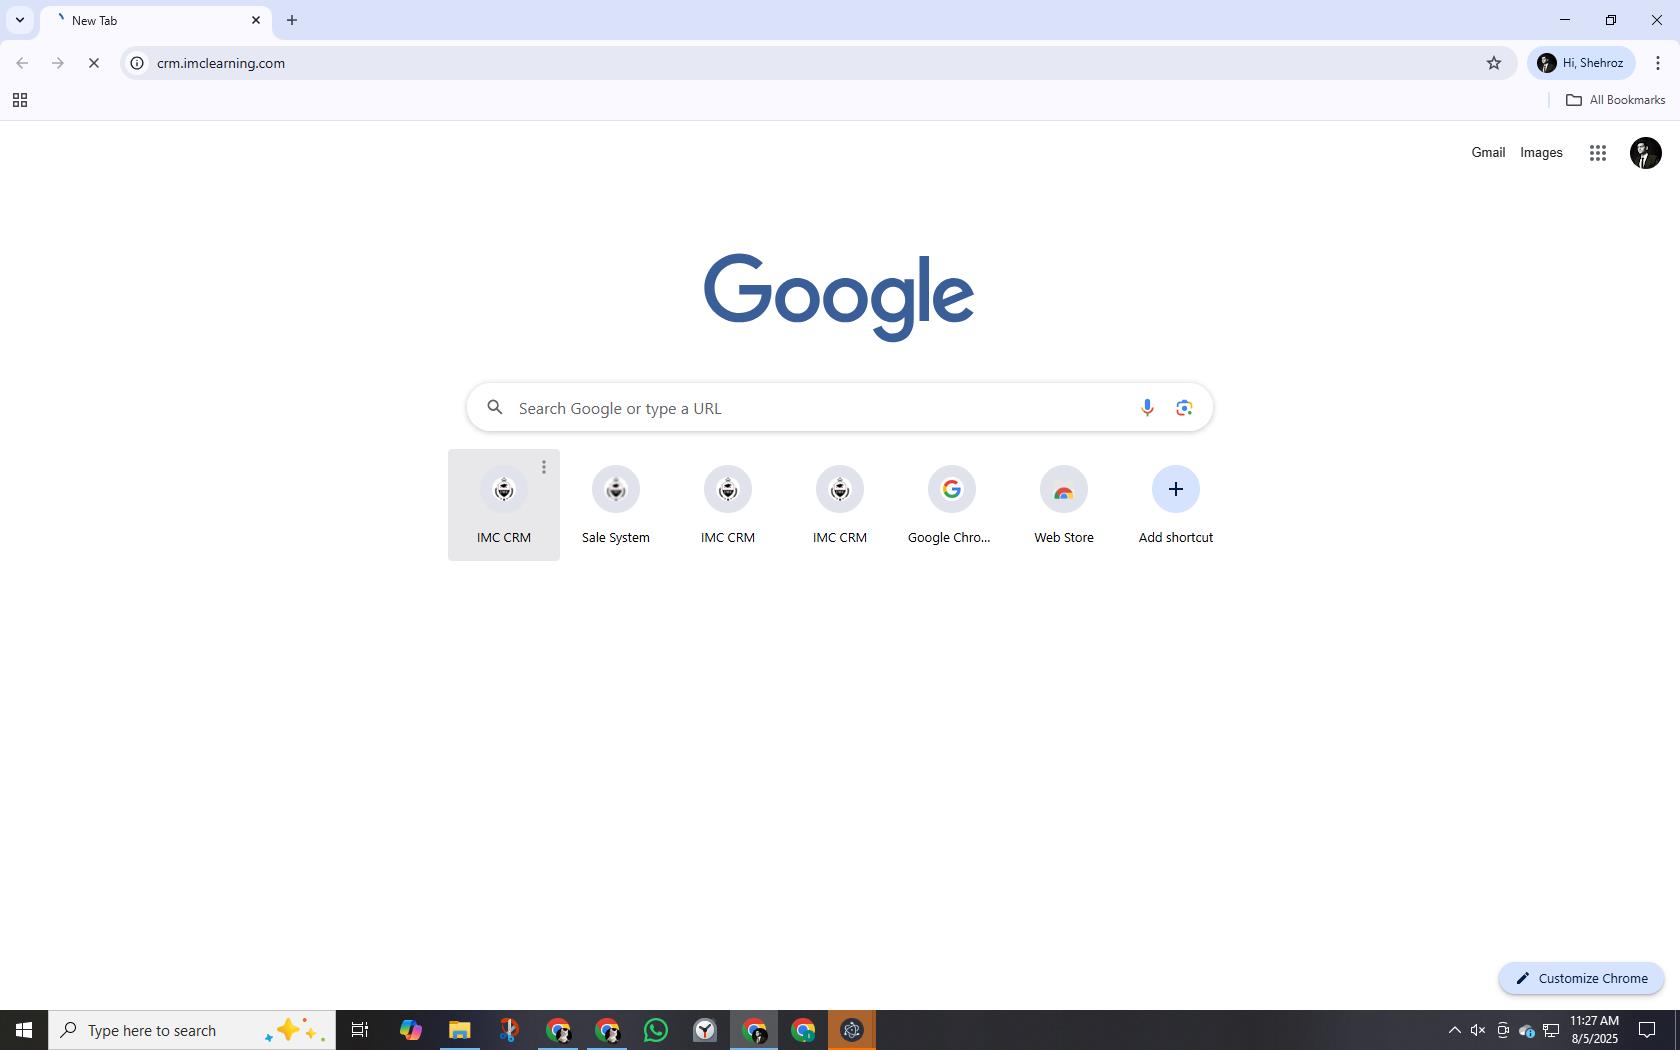Open Google apps launcher grid

coord(1598,153)
